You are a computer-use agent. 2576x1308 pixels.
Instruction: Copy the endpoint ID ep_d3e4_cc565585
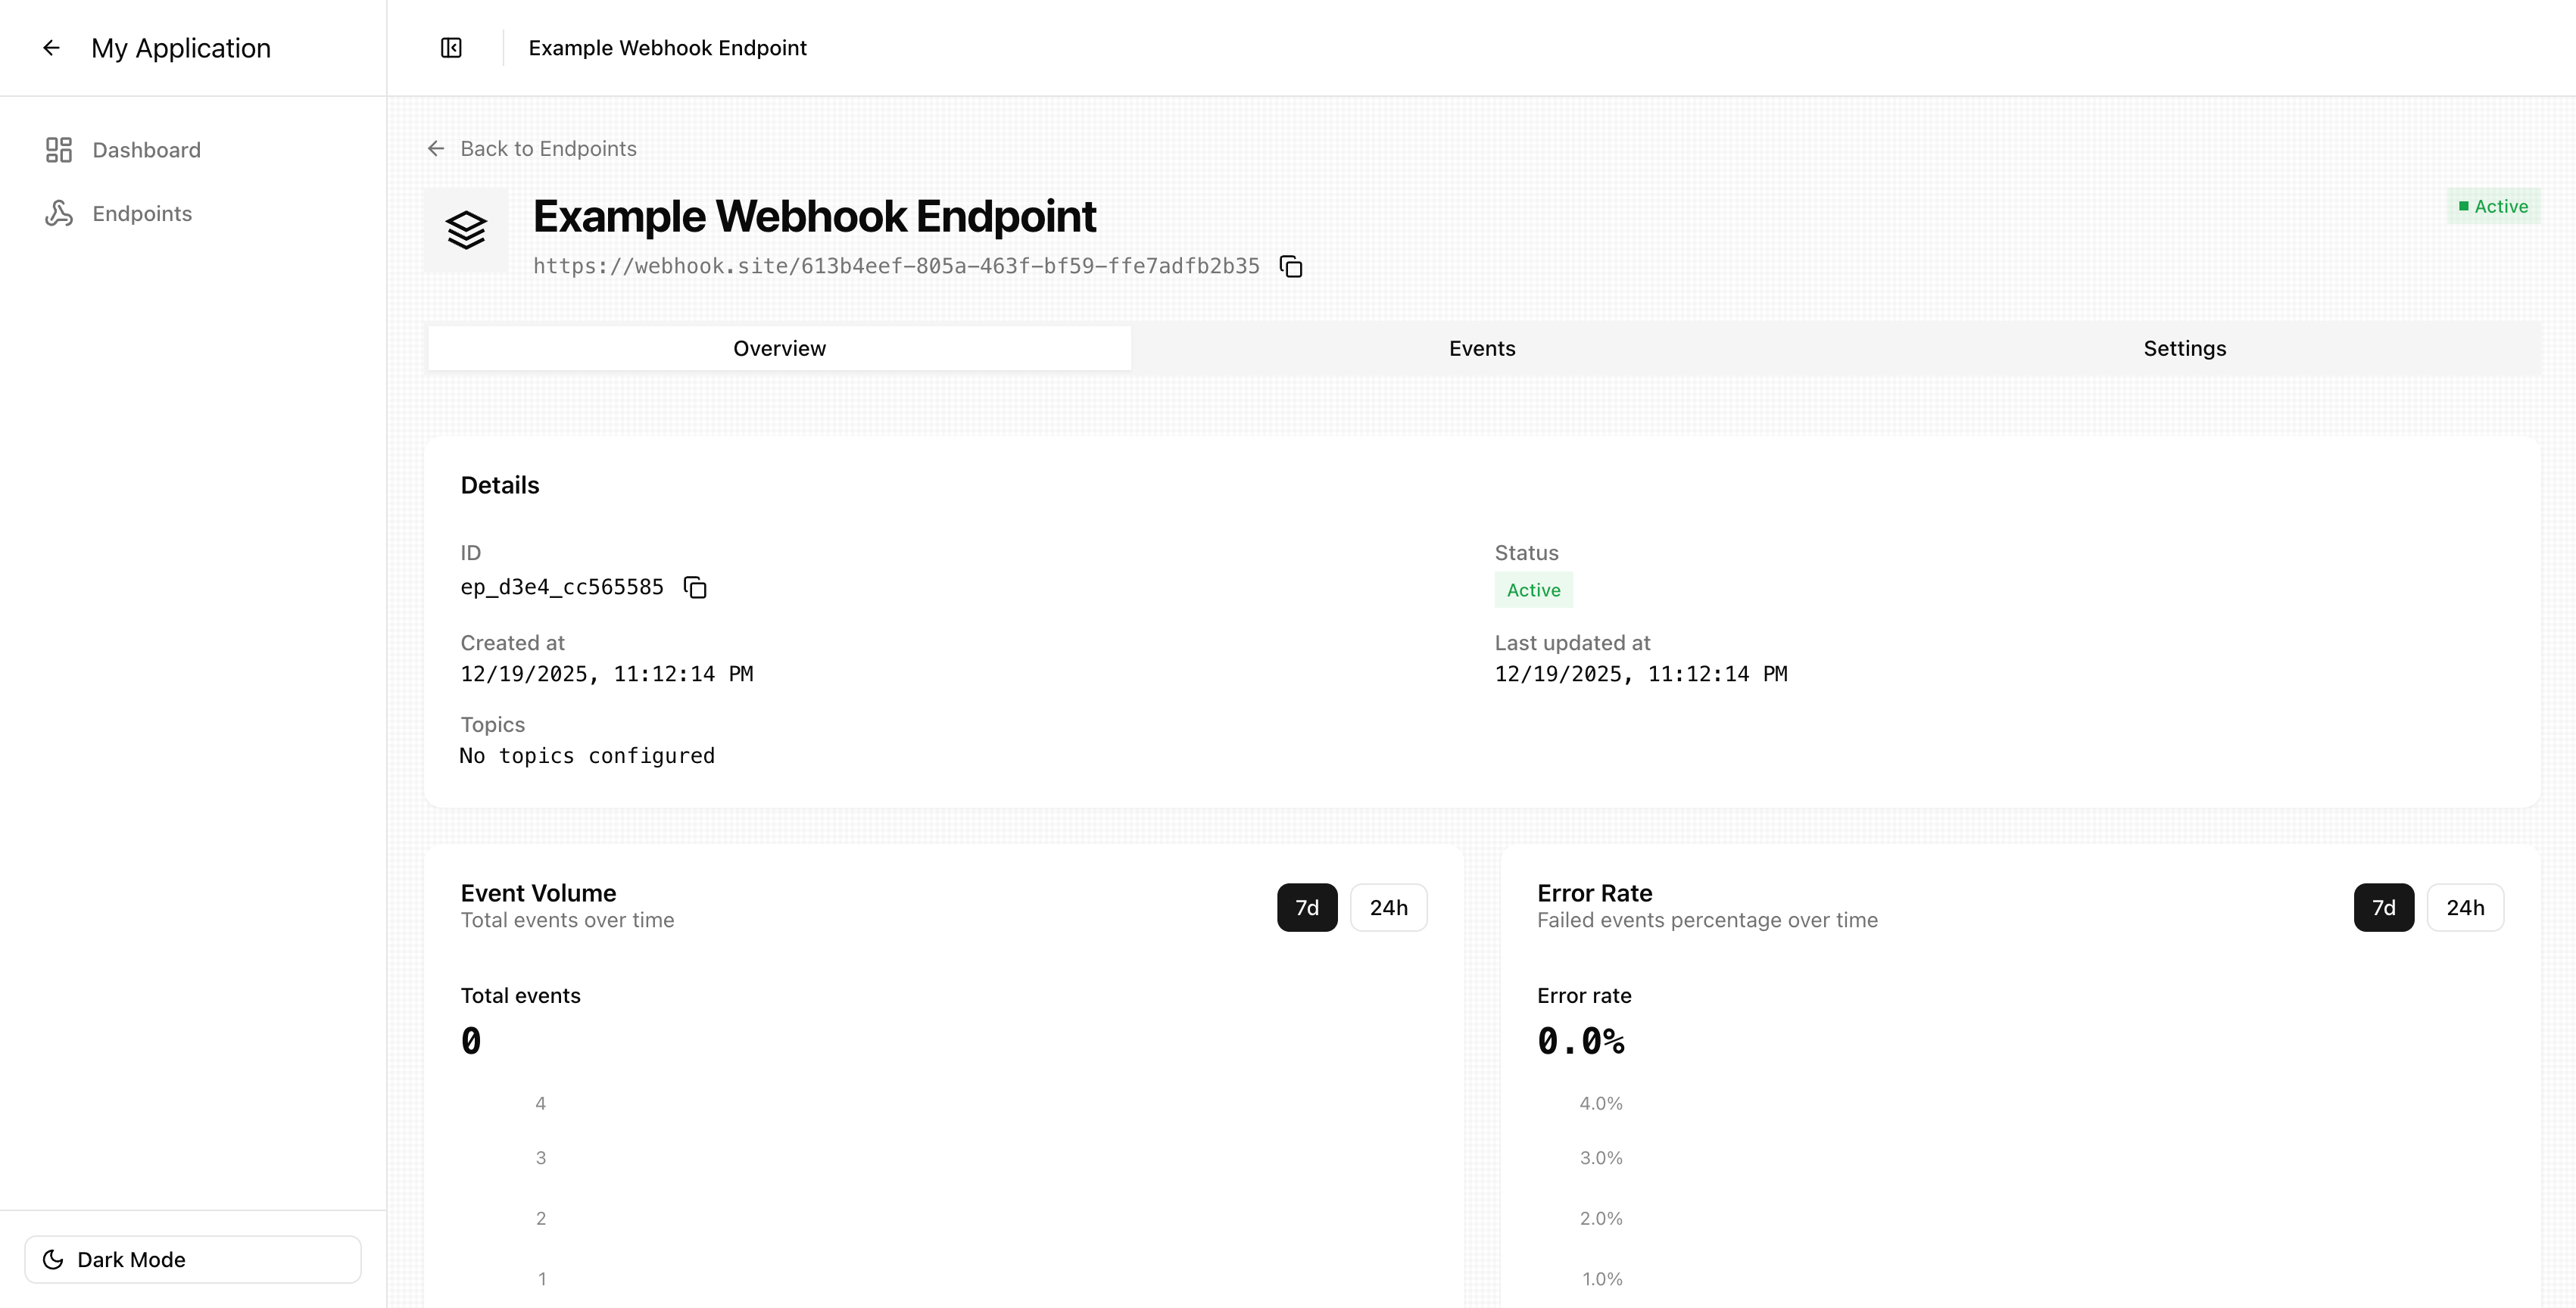[695, 587]
